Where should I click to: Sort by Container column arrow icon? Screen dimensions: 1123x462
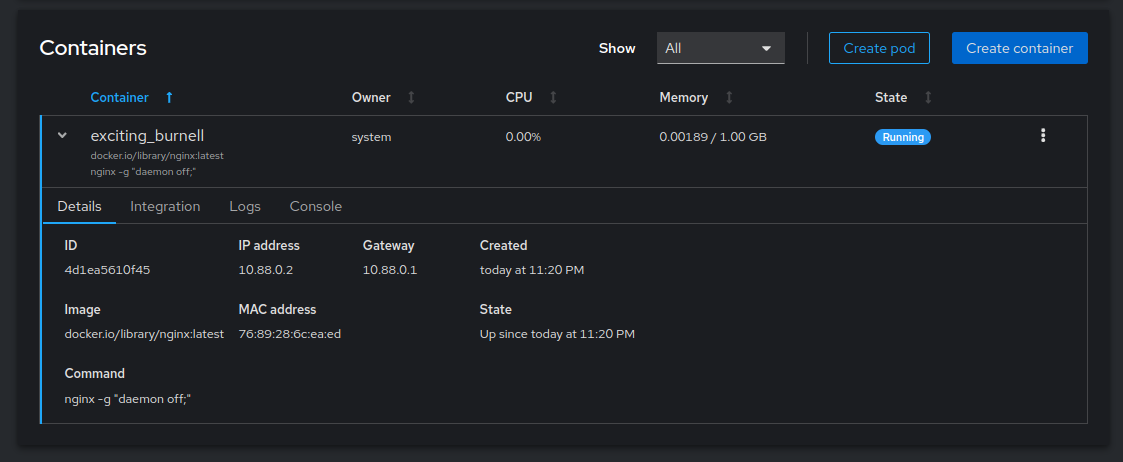(169, 97)
